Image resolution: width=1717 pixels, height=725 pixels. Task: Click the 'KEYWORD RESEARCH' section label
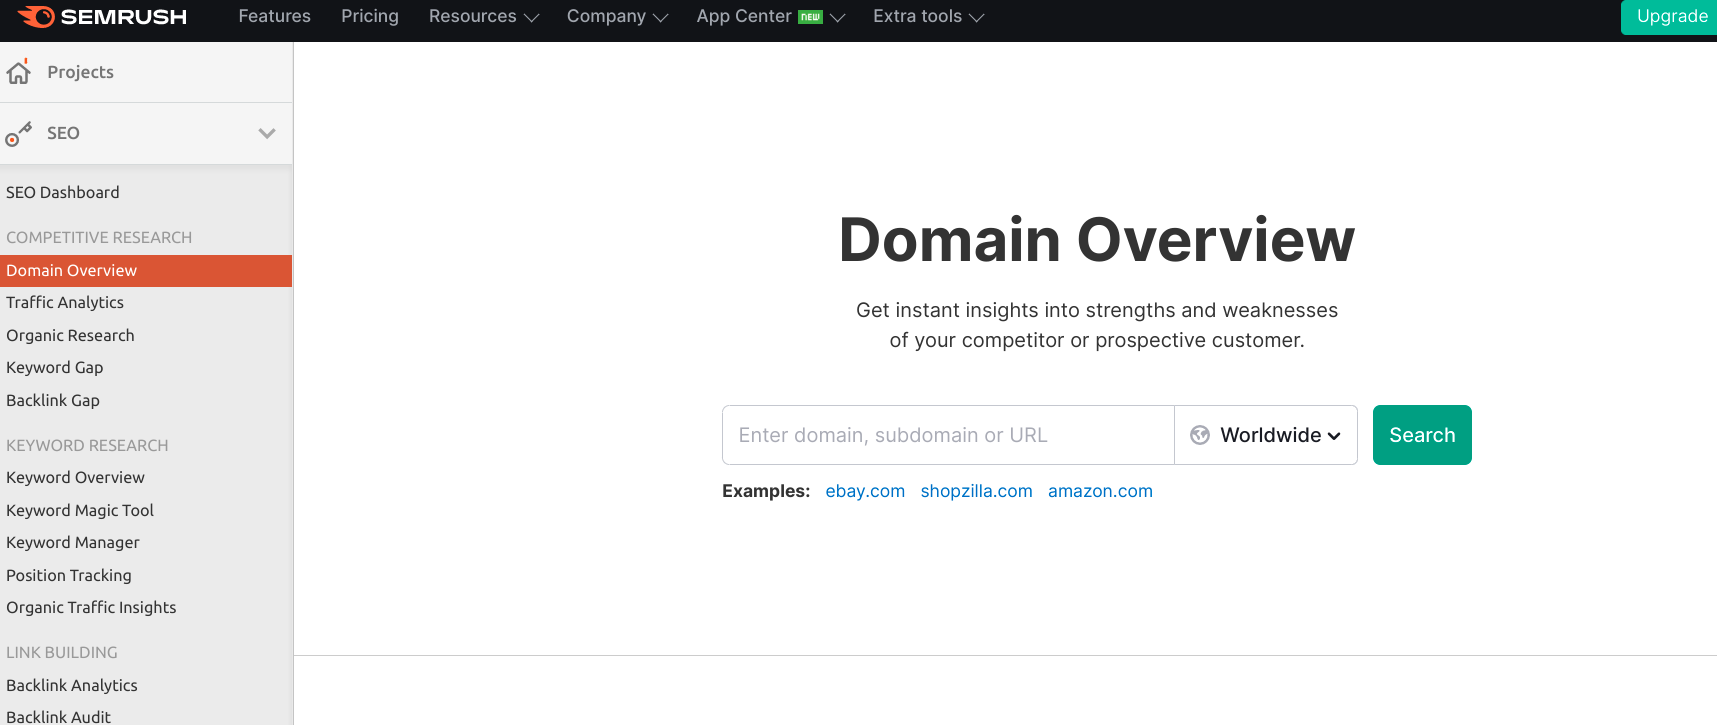tap(87, 445)
